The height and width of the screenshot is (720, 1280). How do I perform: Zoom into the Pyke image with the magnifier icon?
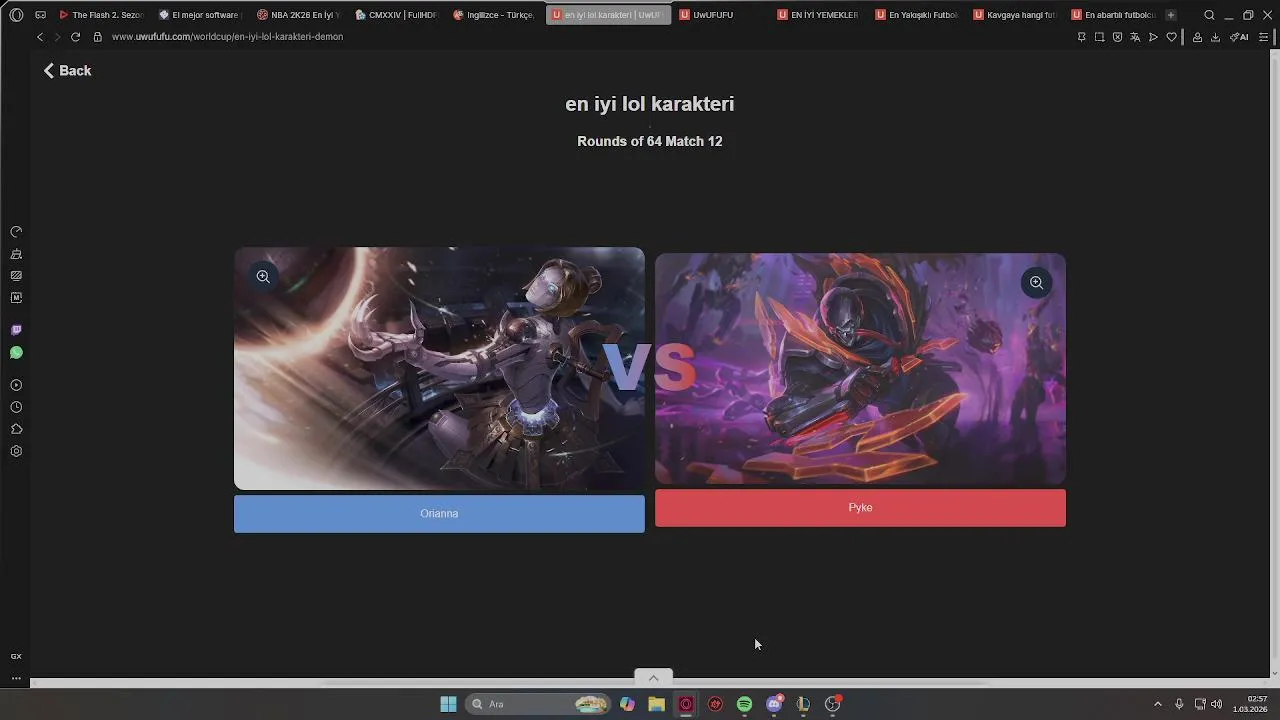tap(1036, 283)
